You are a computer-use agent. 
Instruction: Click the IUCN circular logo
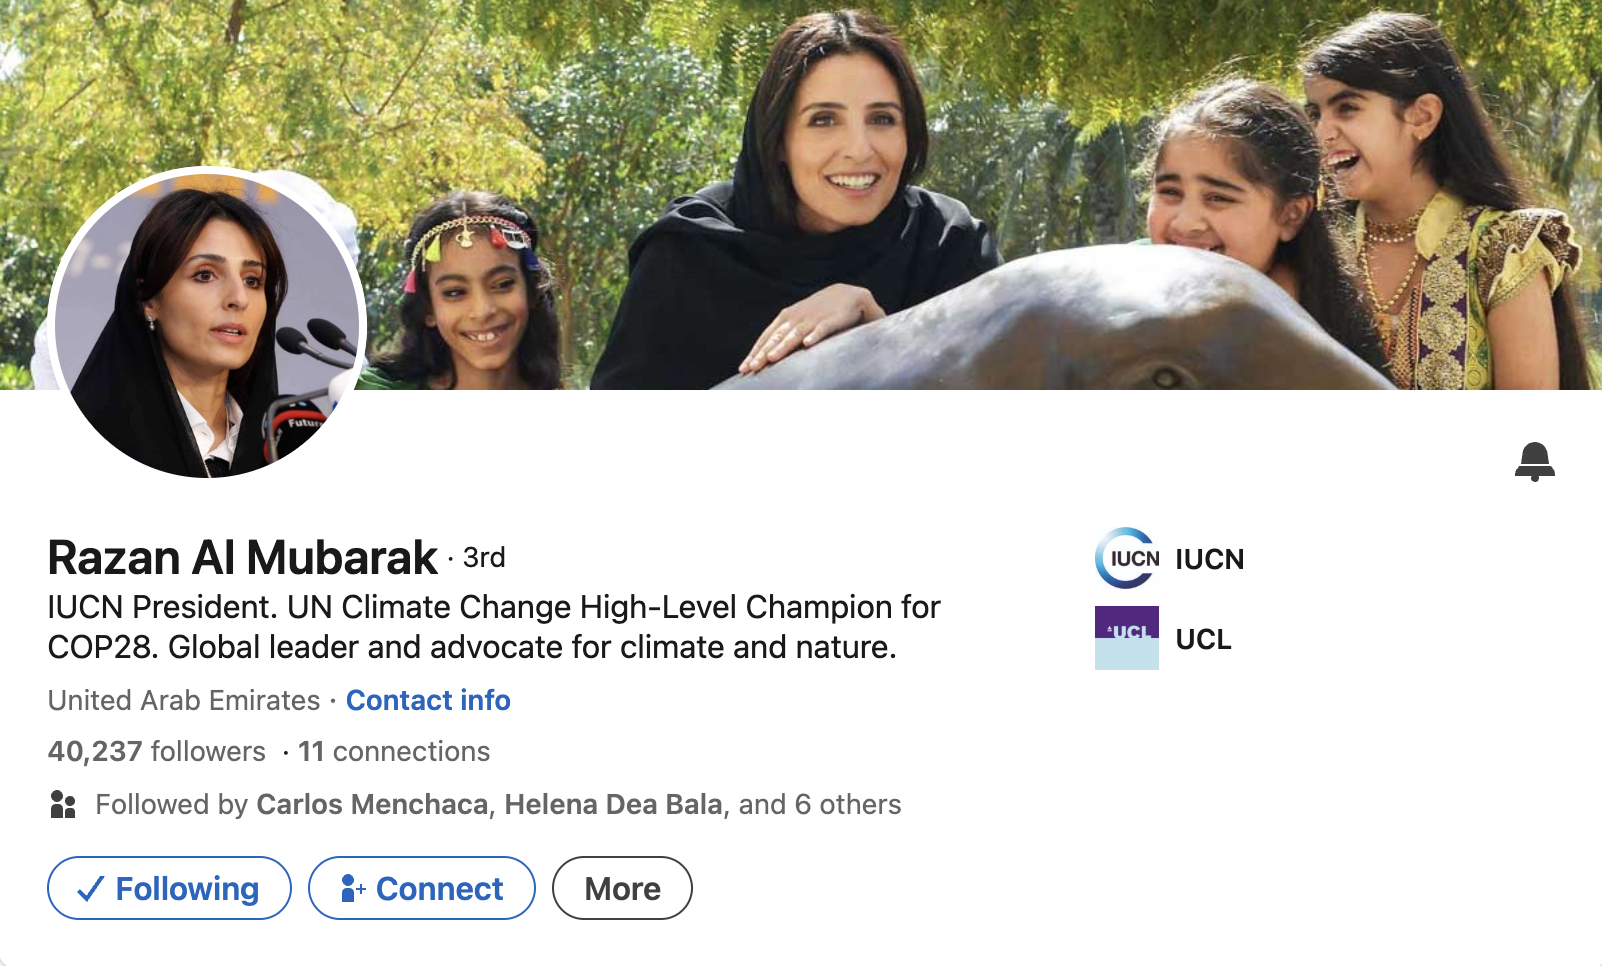(1127, 558)
